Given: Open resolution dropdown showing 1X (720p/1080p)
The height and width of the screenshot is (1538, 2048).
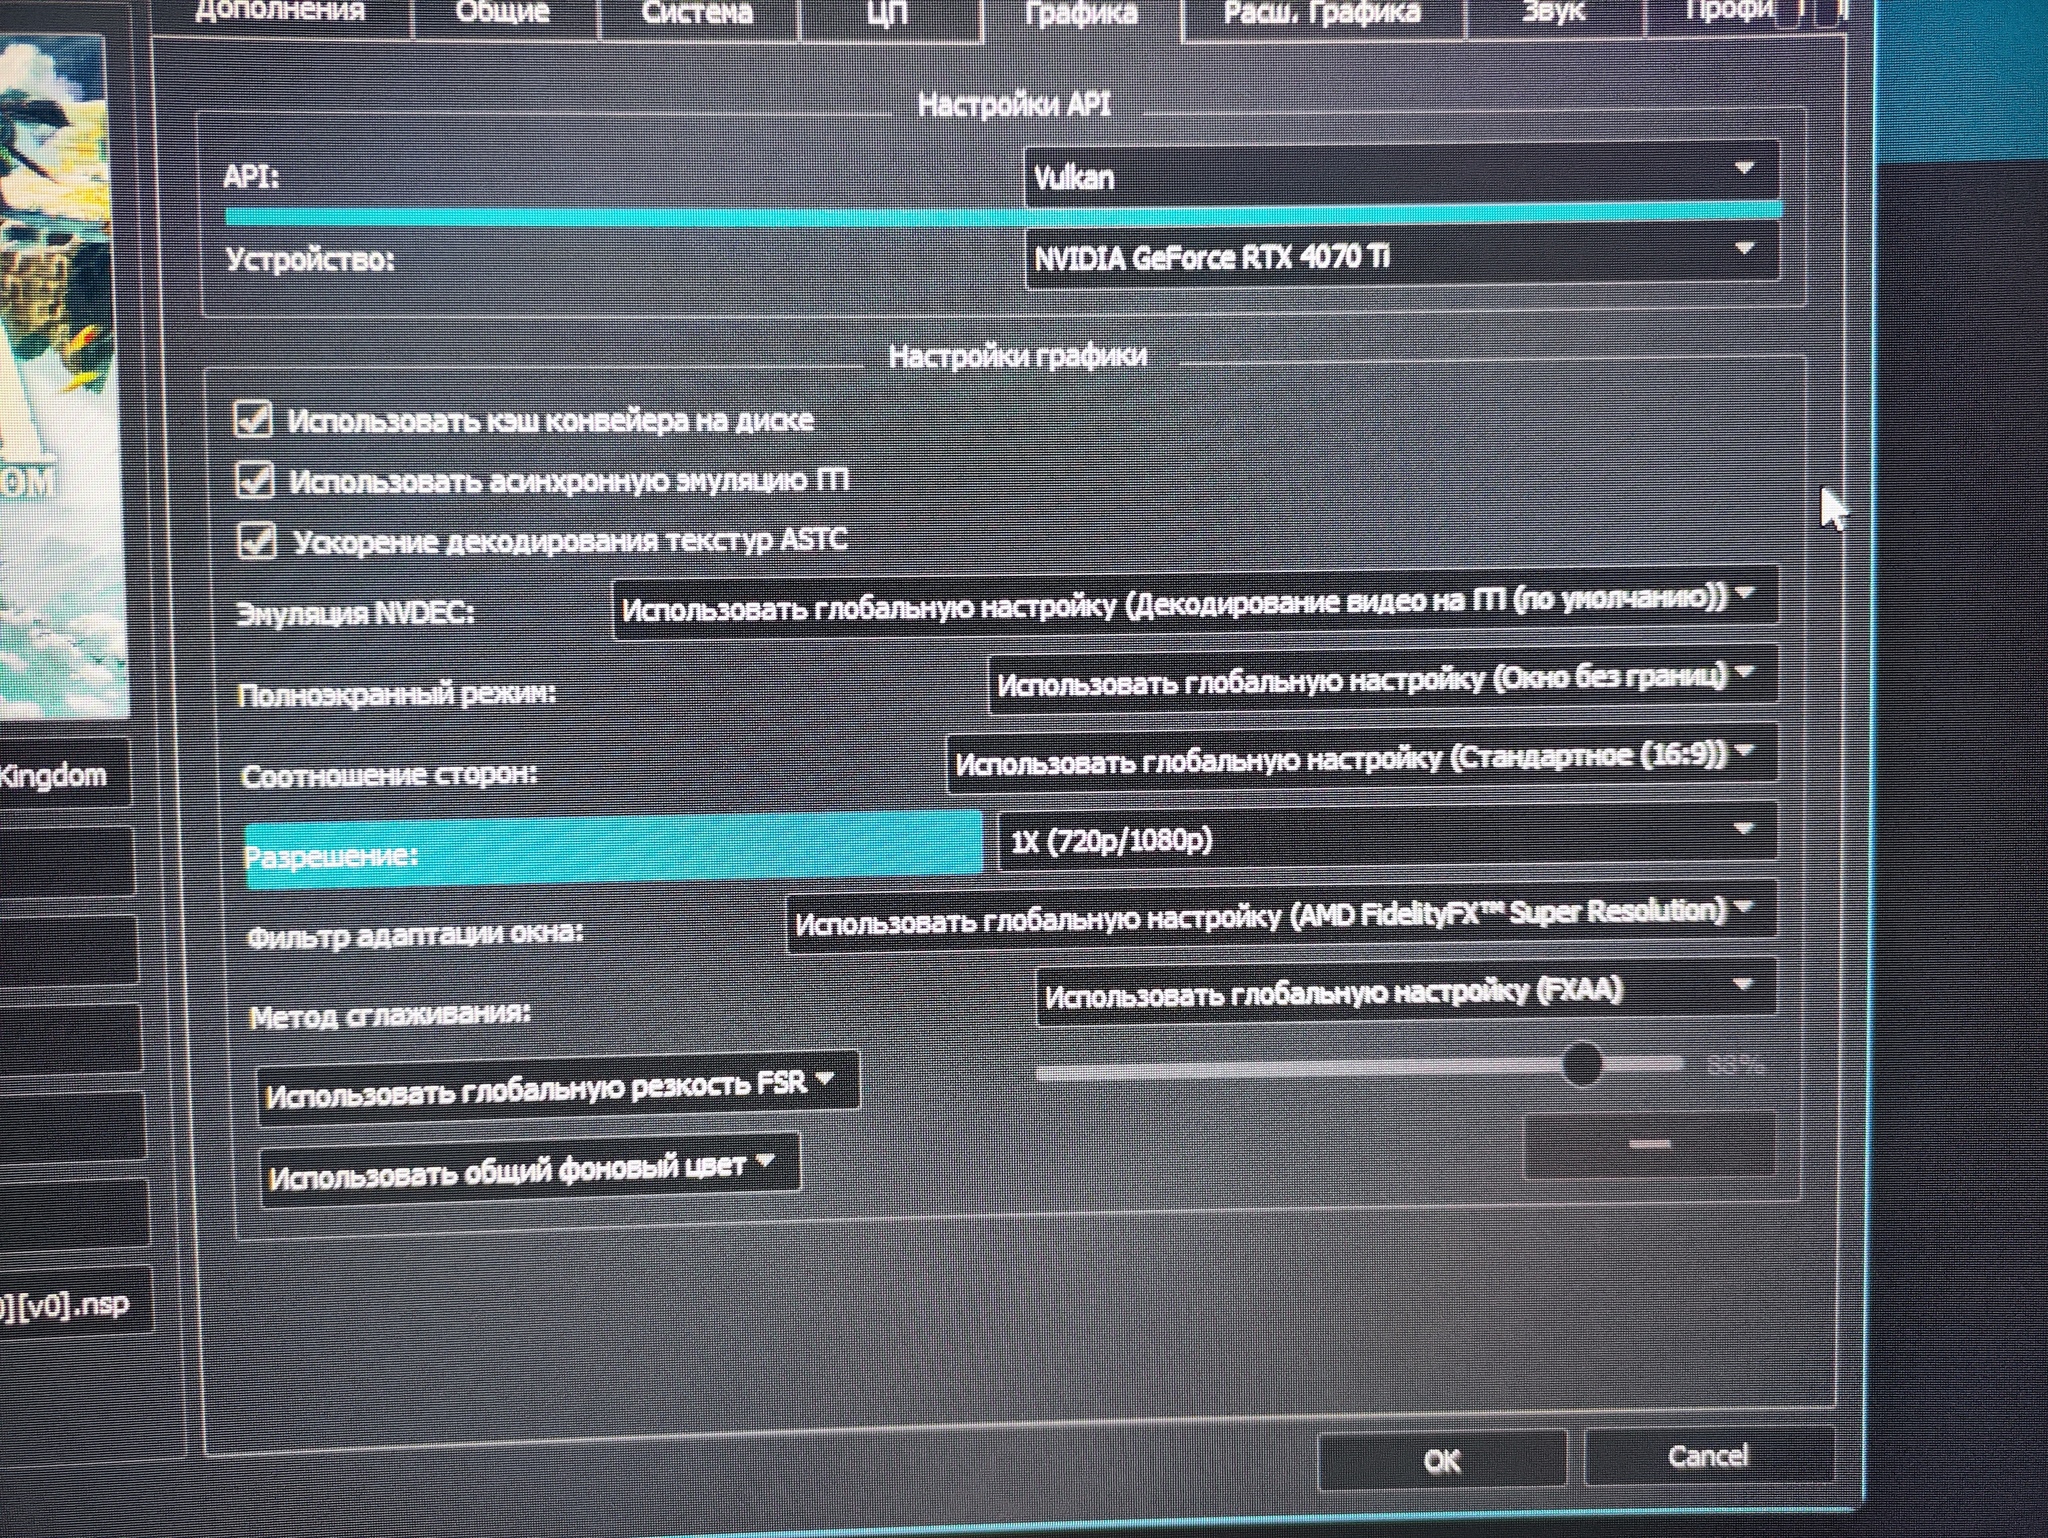Looking at the screenshot, I should (1385, 837).
